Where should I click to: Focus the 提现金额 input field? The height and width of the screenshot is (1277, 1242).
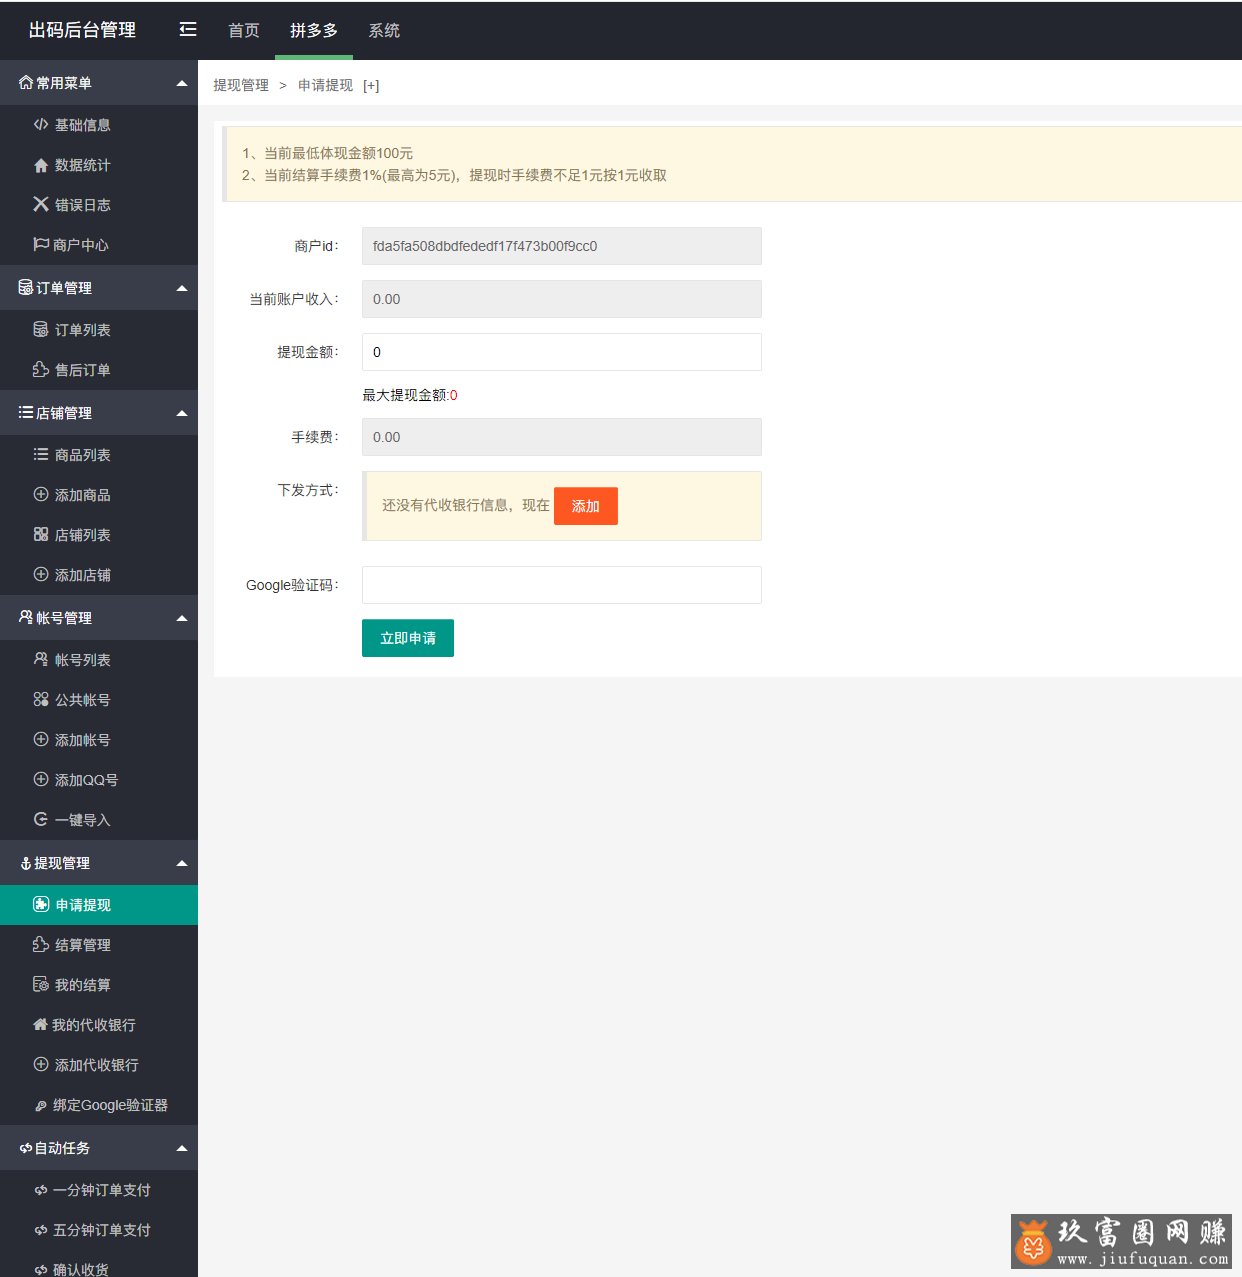[x=561, y=352]
